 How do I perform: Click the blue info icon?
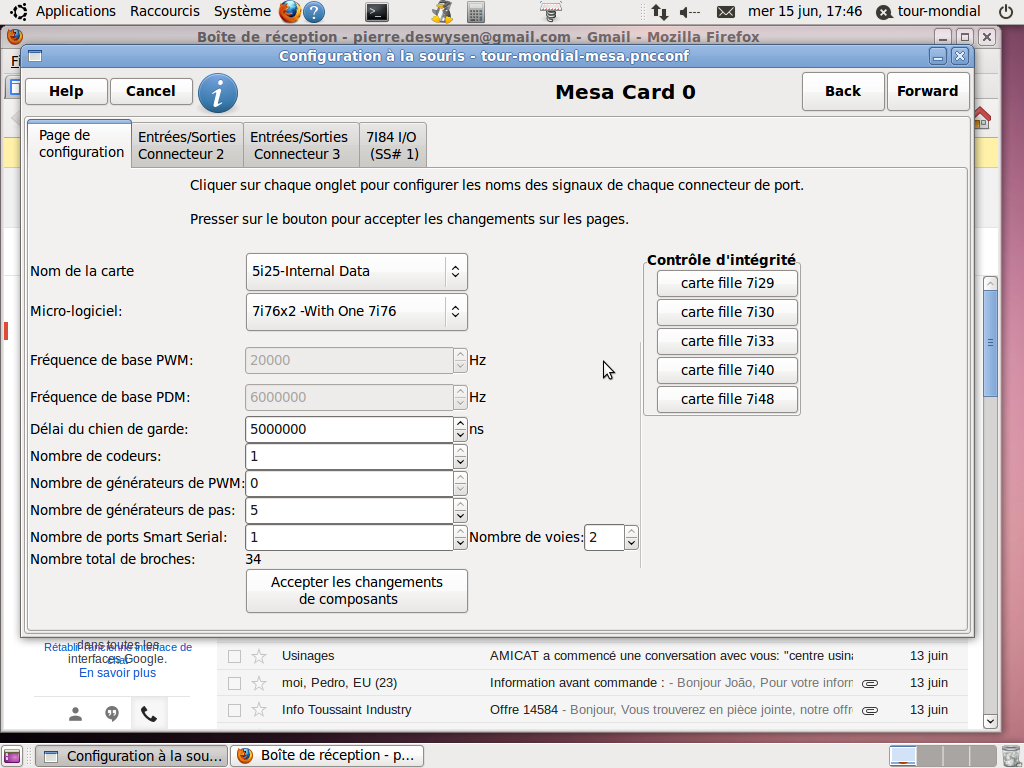click(217, 93)
